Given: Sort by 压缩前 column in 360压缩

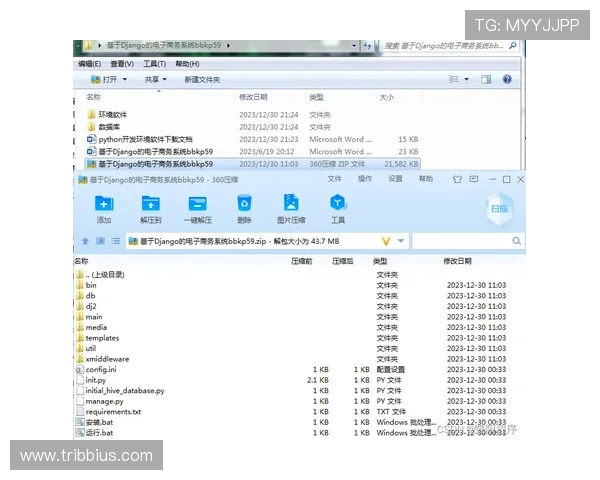Looking at the screenshot, I should point(302,261).
